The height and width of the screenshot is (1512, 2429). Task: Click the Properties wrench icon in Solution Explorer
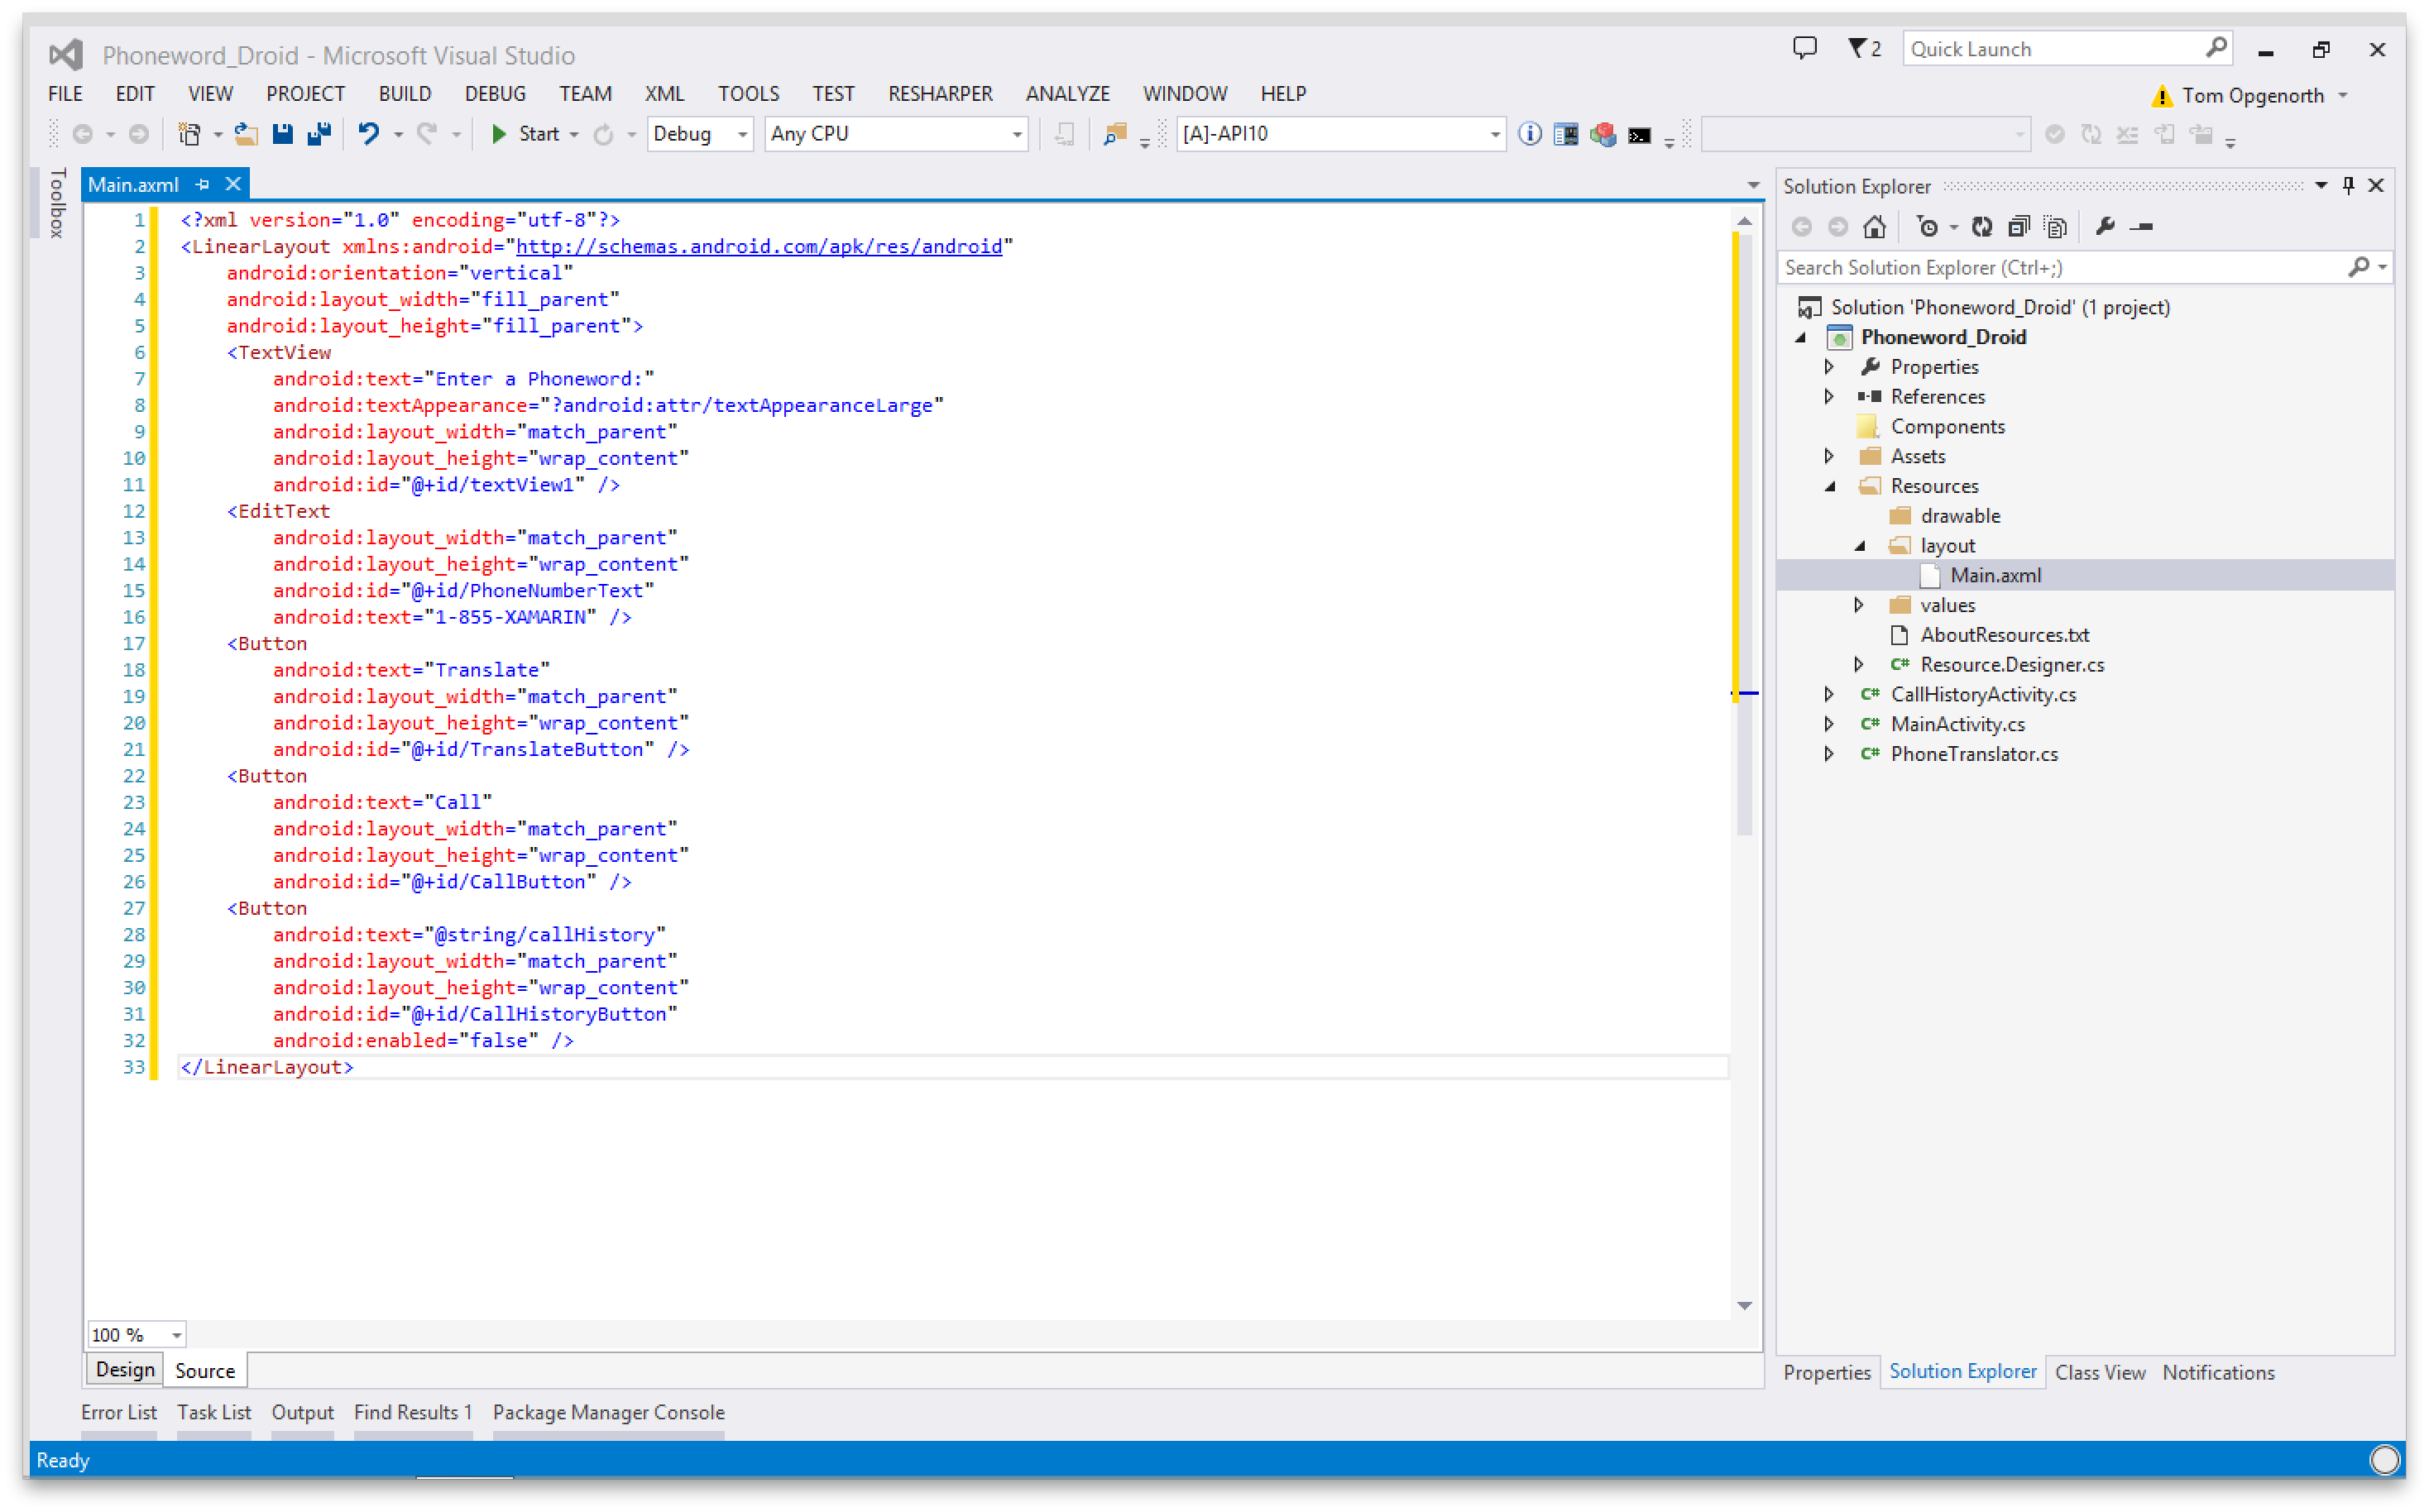point(2105,227)
